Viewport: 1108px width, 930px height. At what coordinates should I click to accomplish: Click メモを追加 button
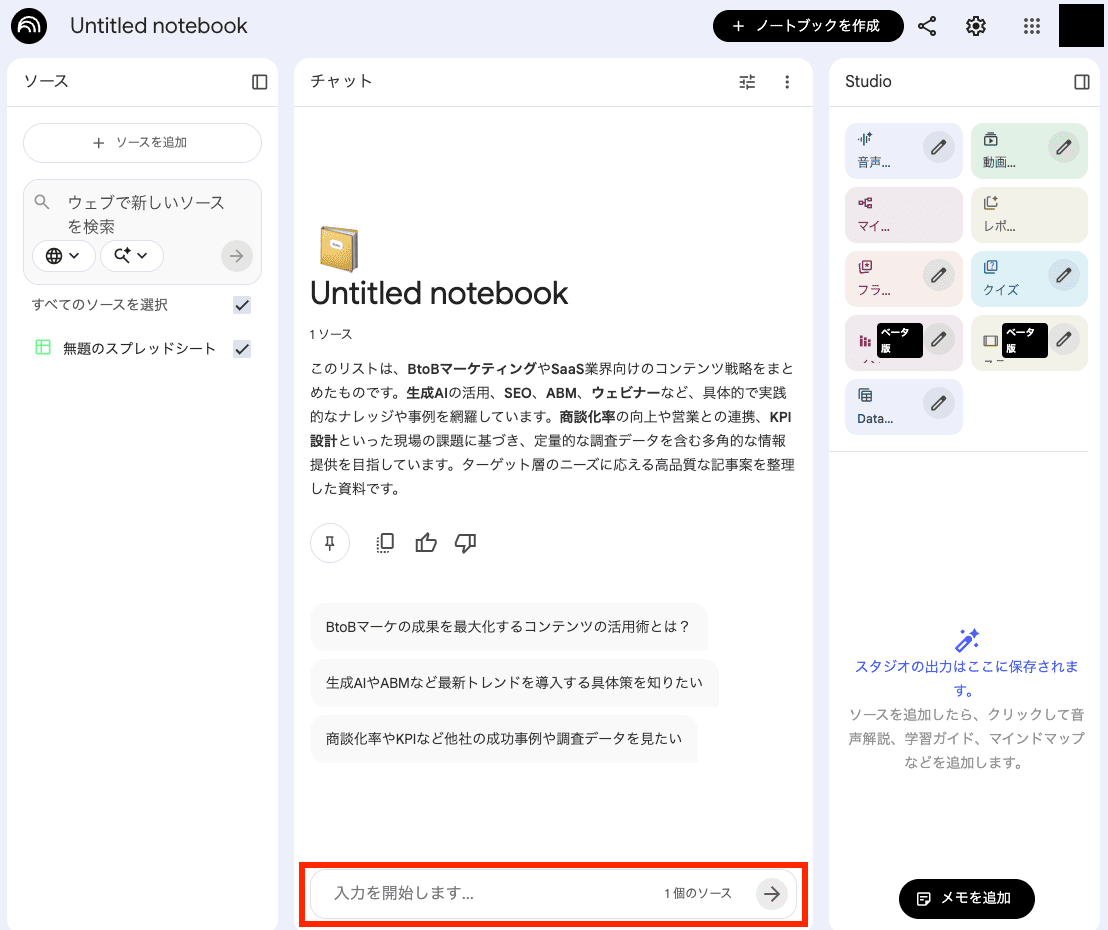coord(966,898)
